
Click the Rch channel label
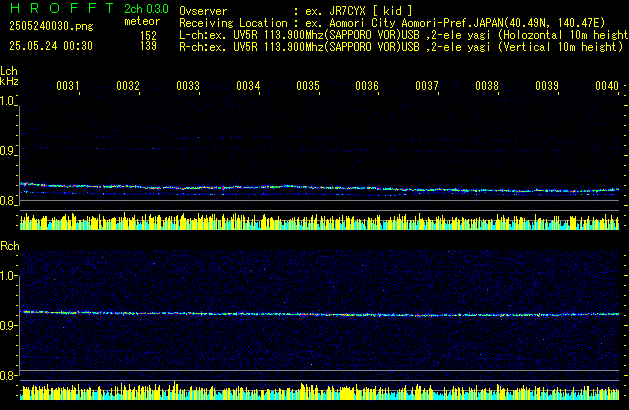(x=10, y=246)
